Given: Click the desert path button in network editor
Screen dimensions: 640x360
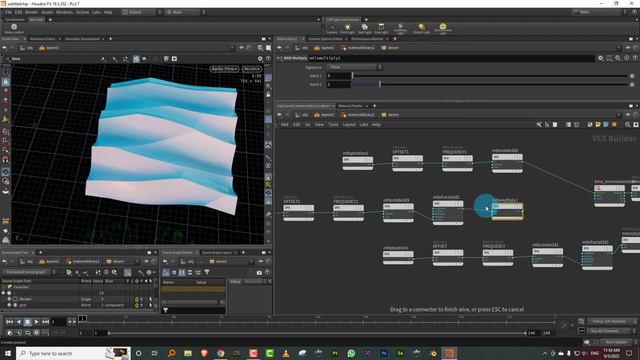Looking at the screenshot, I should point(390,115).
